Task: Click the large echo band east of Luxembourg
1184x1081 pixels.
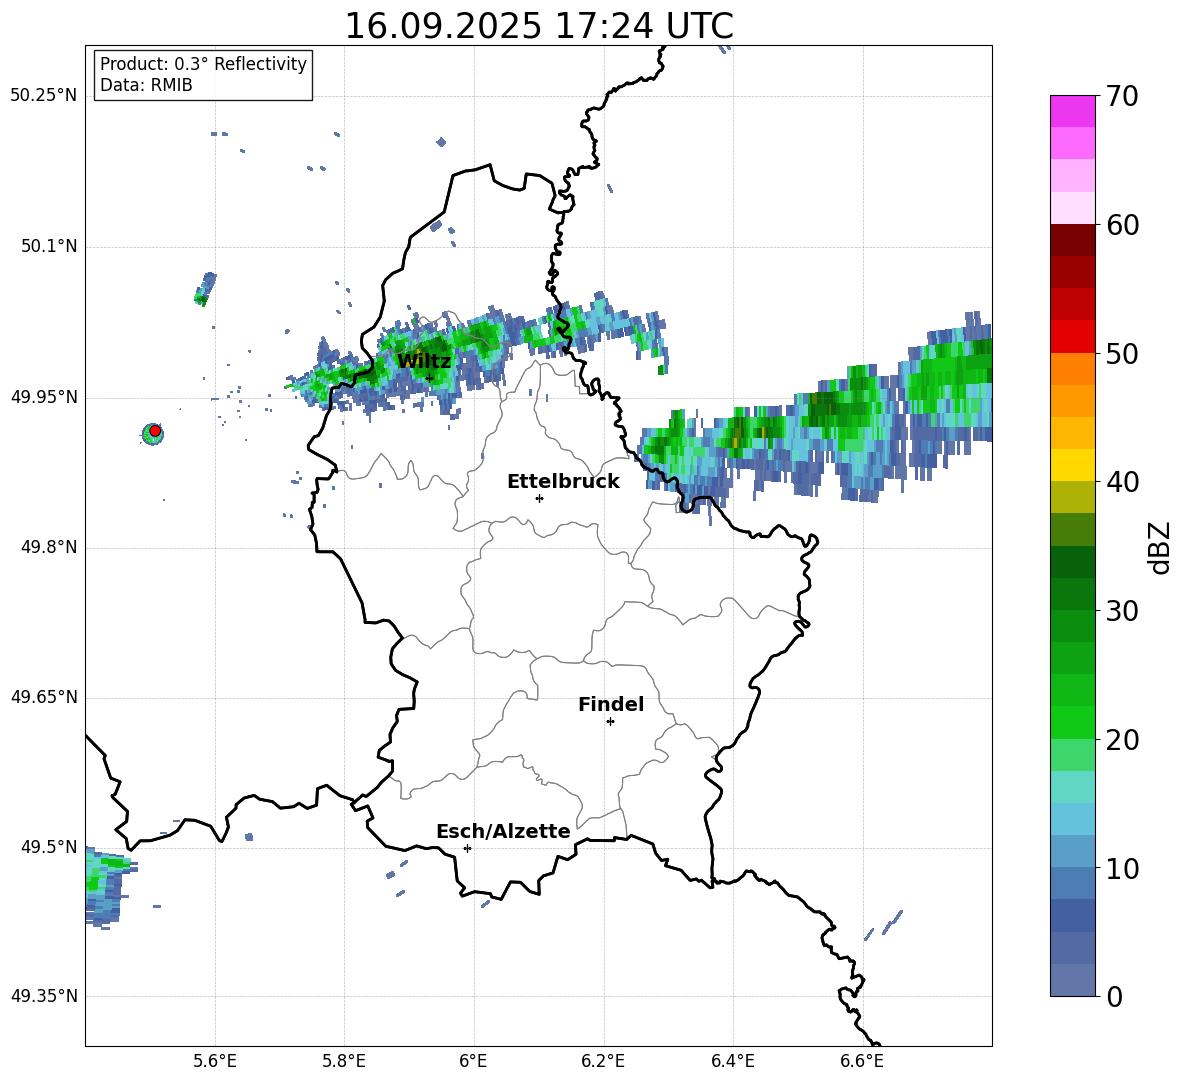Action: tap(816, 419)
